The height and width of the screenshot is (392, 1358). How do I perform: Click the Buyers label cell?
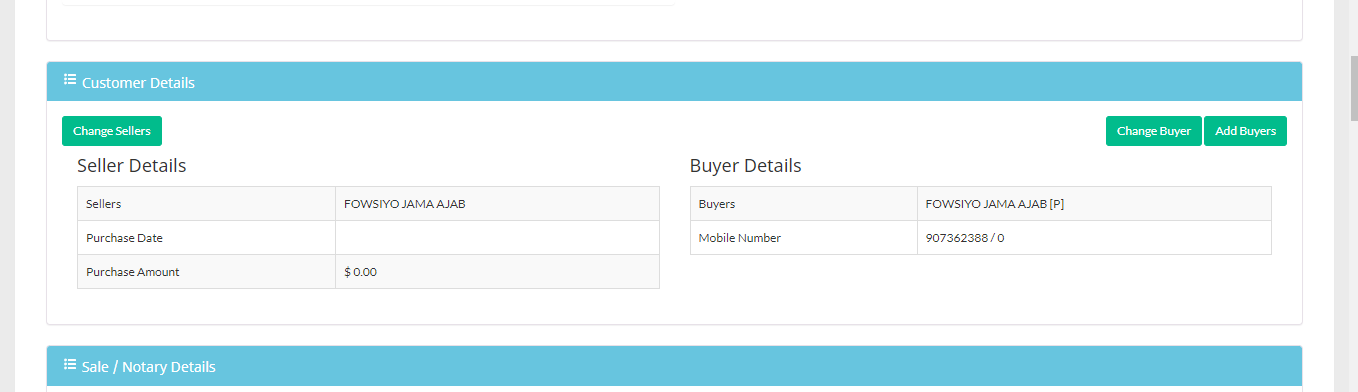[x=804, y=204]
